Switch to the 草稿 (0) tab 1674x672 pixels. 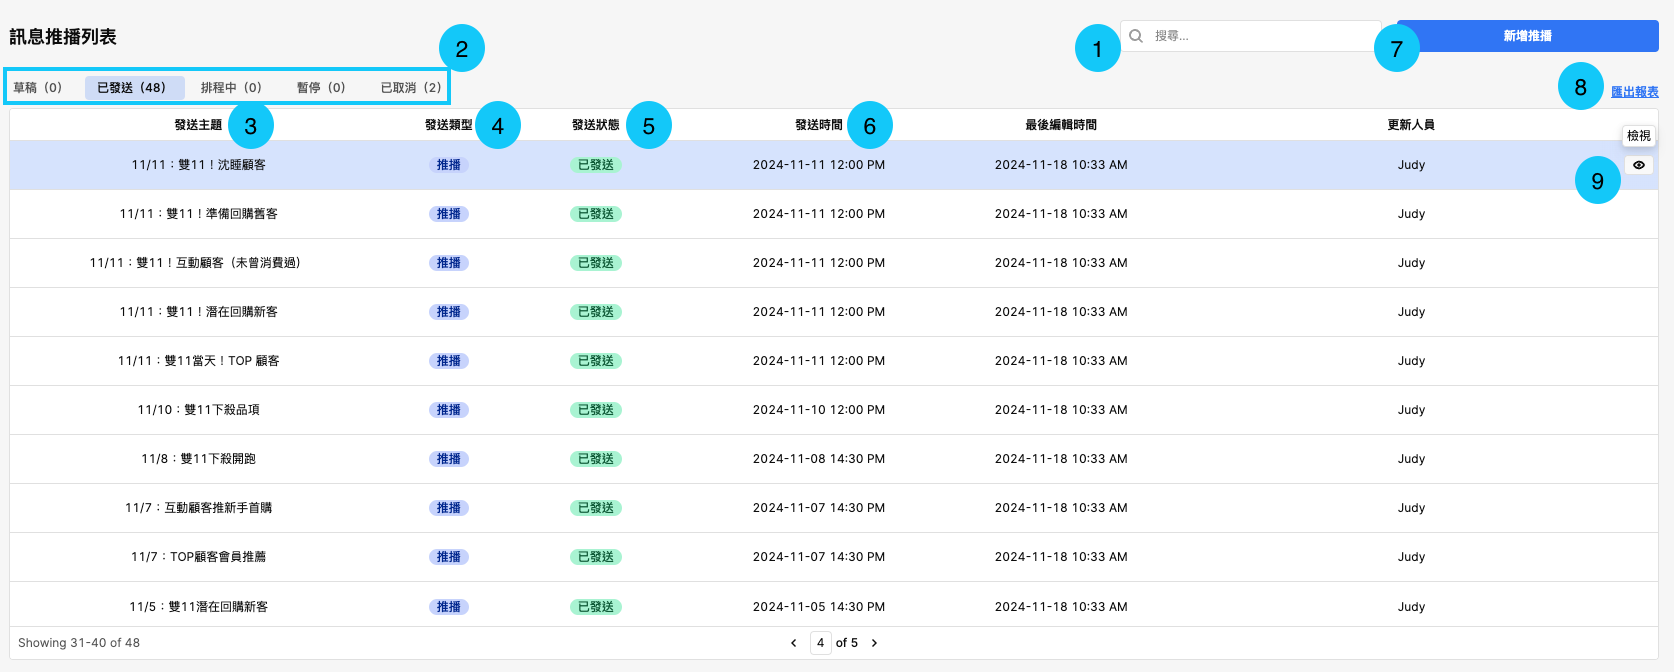pos(37,88)
